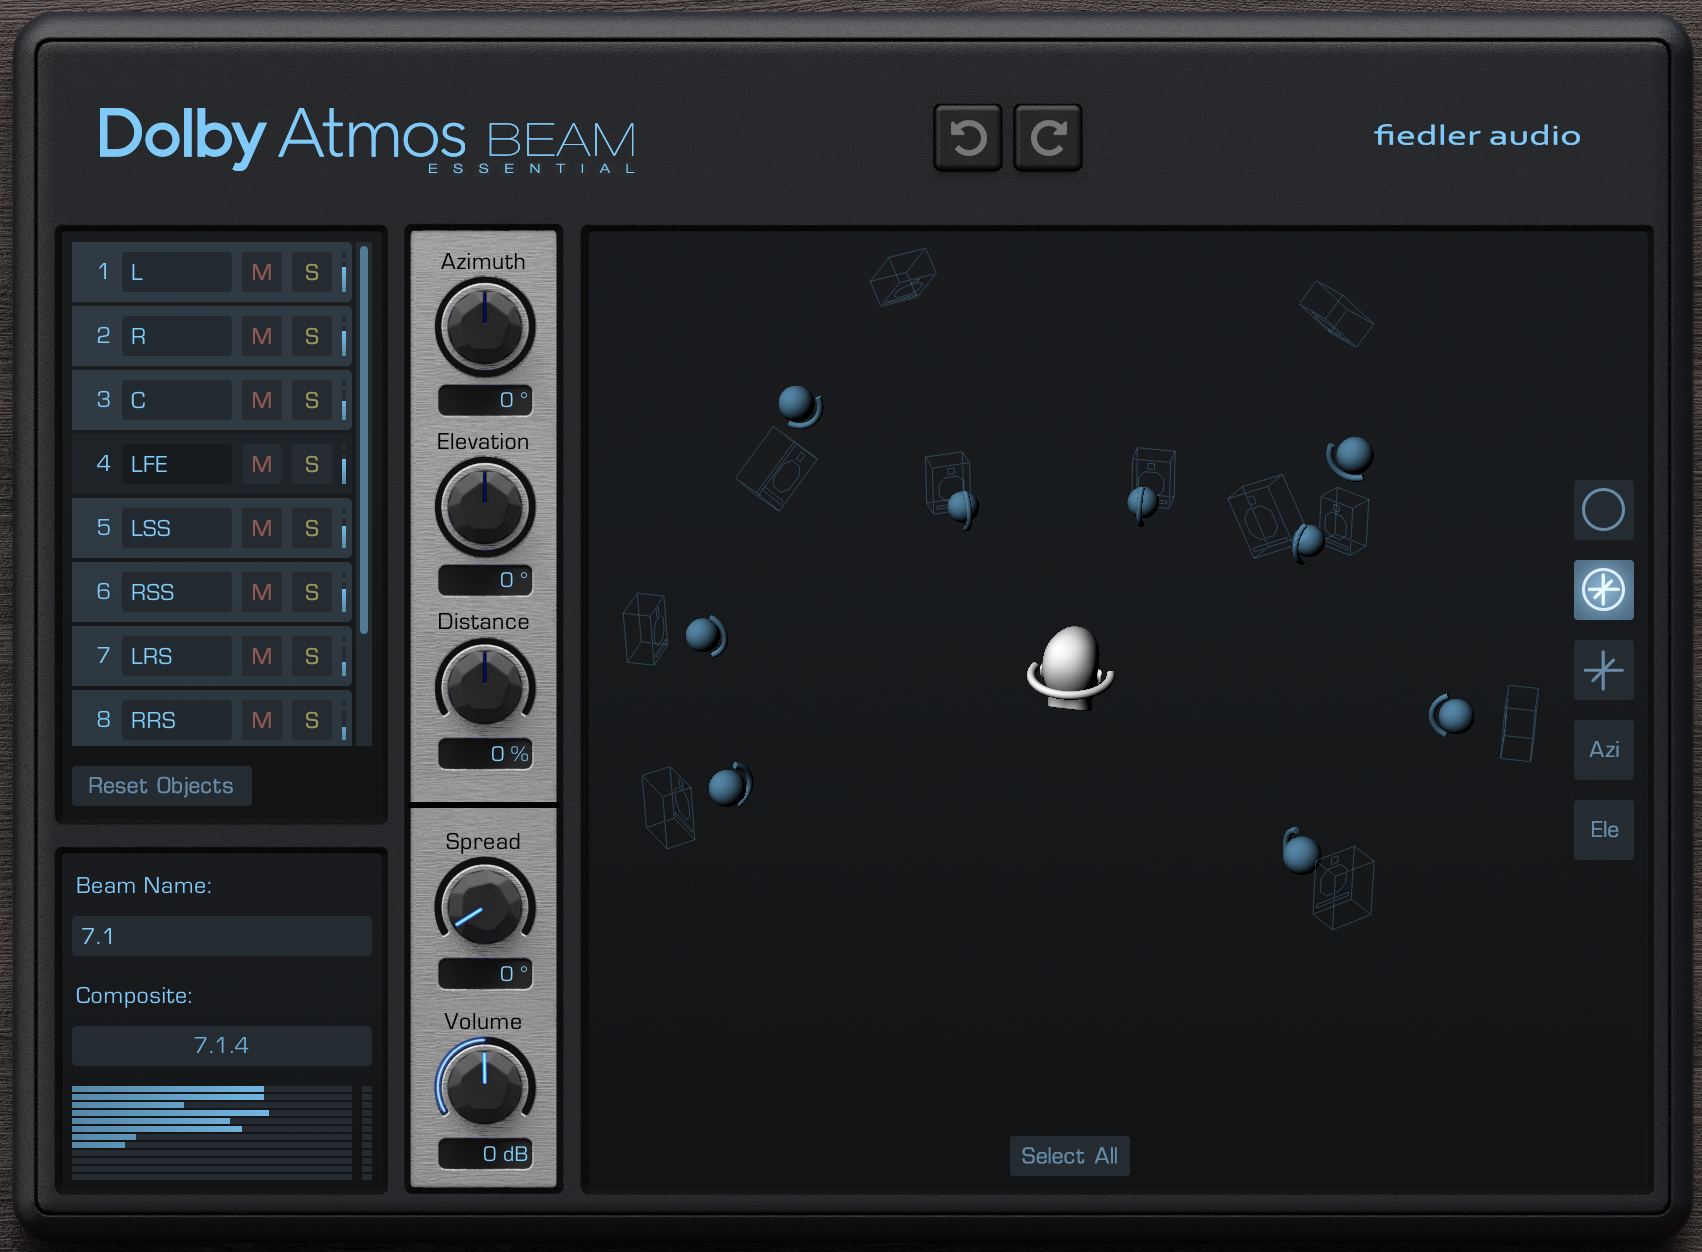The image size is (1702, 1252).
Task: Open the Composite 7.1.4 selector
Action: [222, 1046]
